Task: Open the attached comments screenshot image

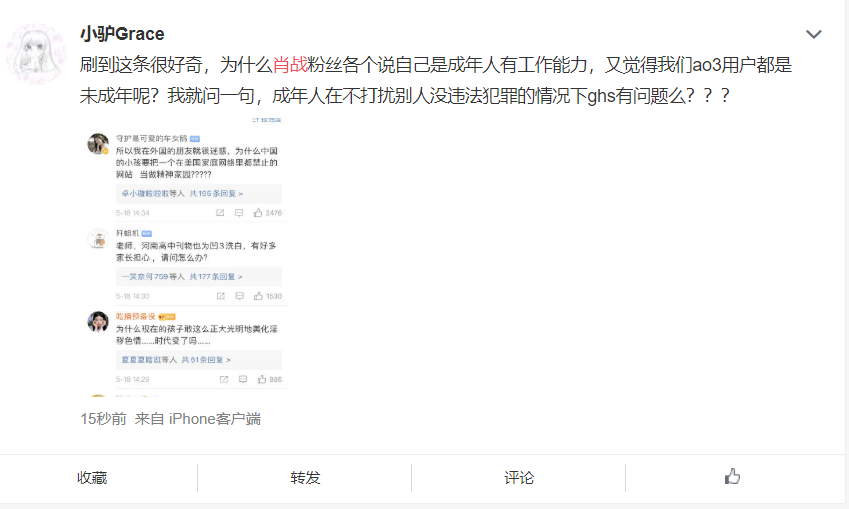Action: coord(187,256)
